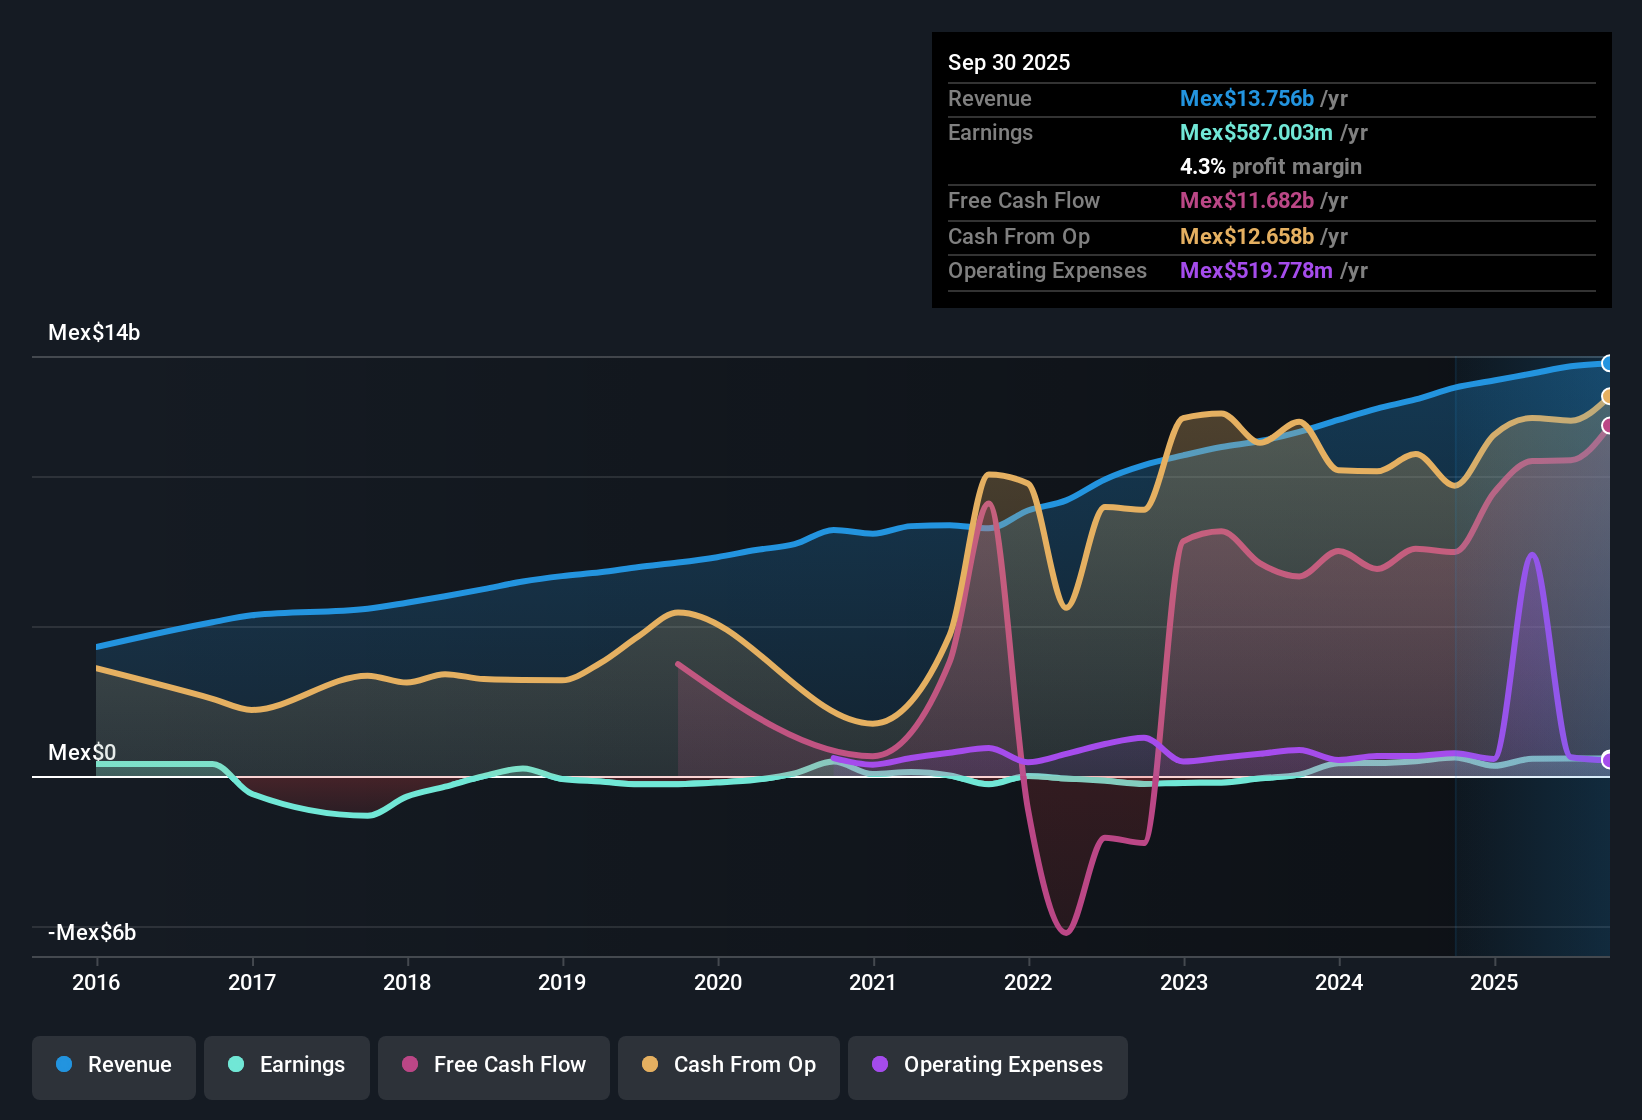Select the Revenue row in the tooltip
This screenshot has height=1120, width=1642.
coord(1270,98)
